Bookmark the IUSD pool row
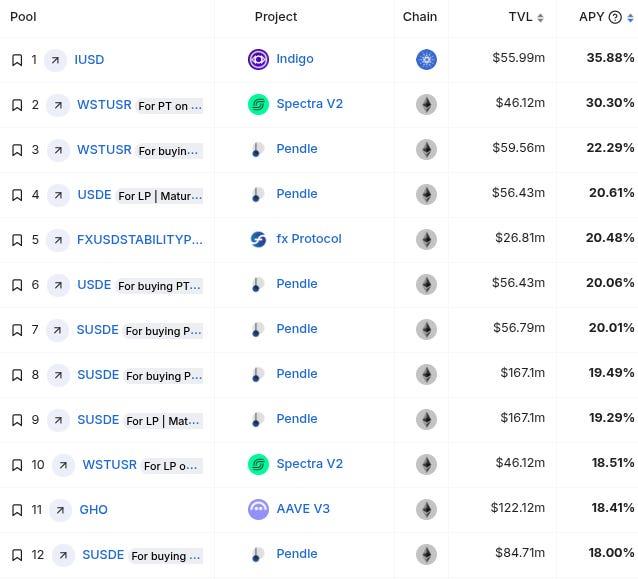Viewport: 638px width, 579px height. click(x=17, y=60)
